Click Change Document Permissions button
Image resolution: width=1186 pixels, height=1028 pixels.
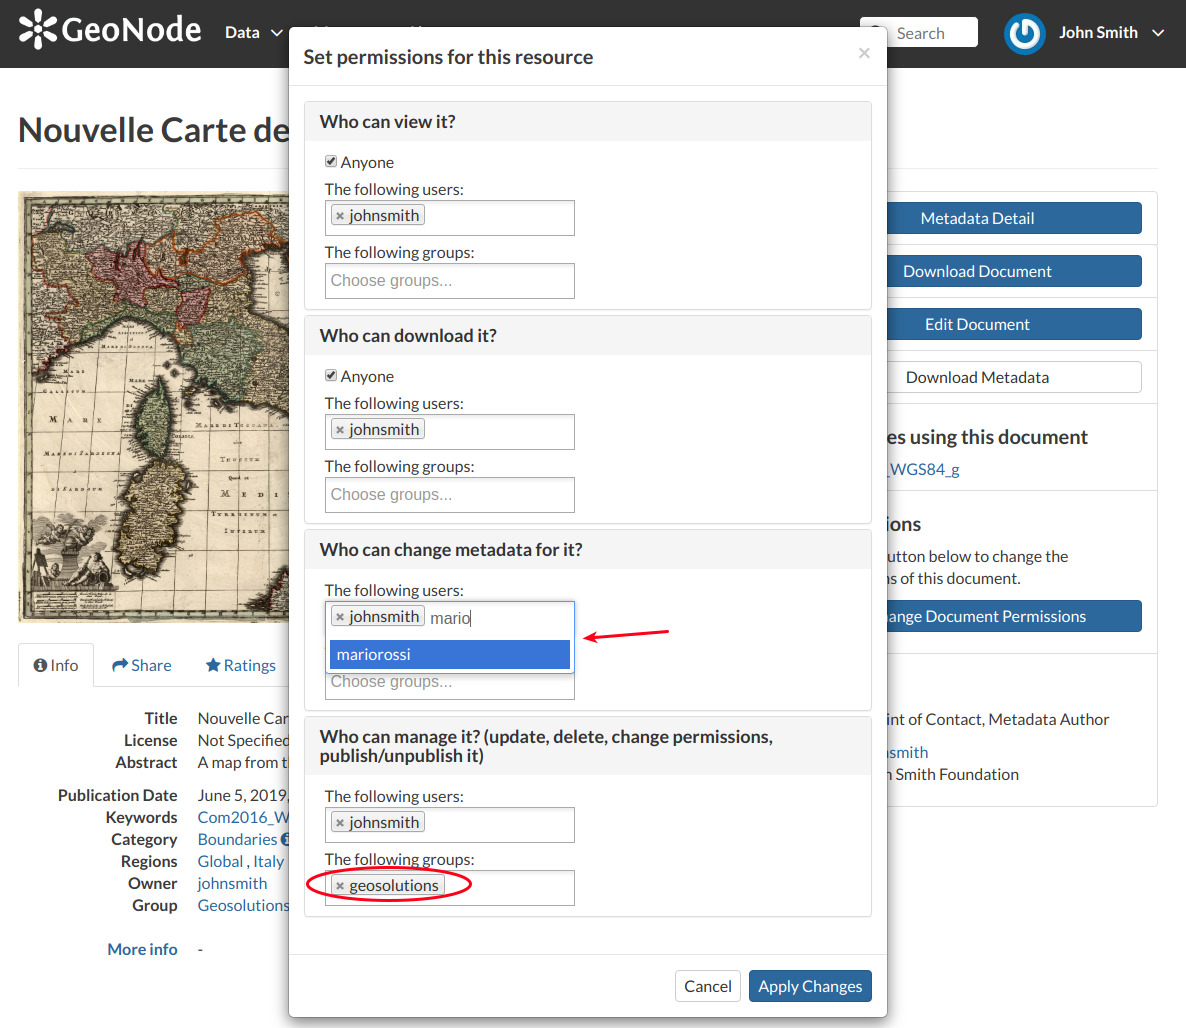(x=1014, y=616)
